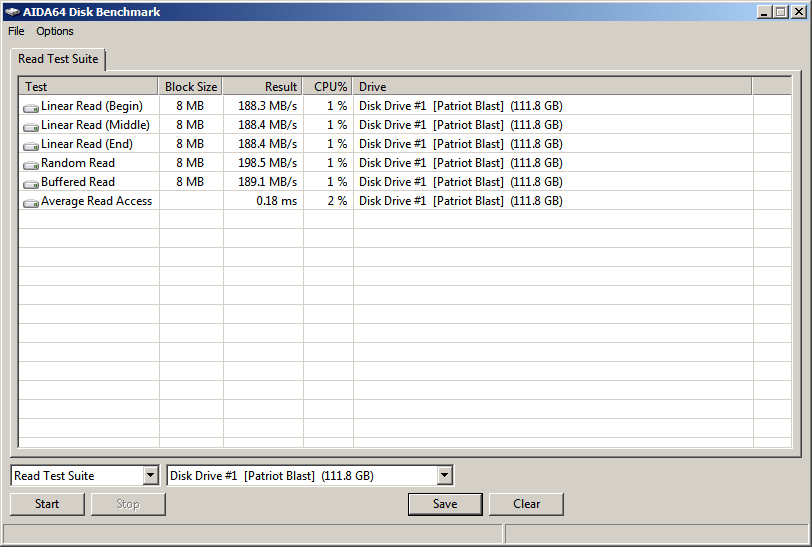Select the Linear Read (Begin) row
The width and height of the screenshot is (812, 547).
pos(405,106)
